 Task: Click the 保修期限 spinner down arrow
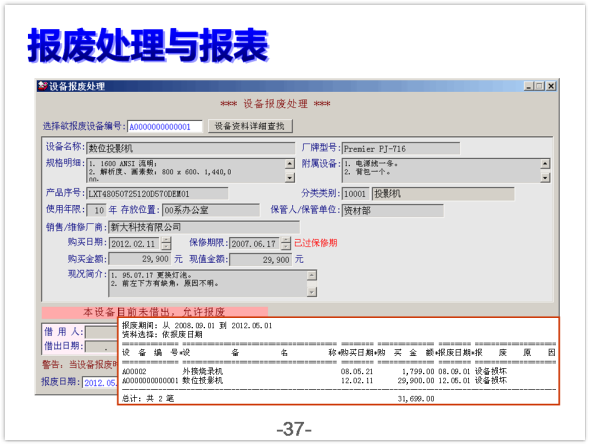(286, 246)
